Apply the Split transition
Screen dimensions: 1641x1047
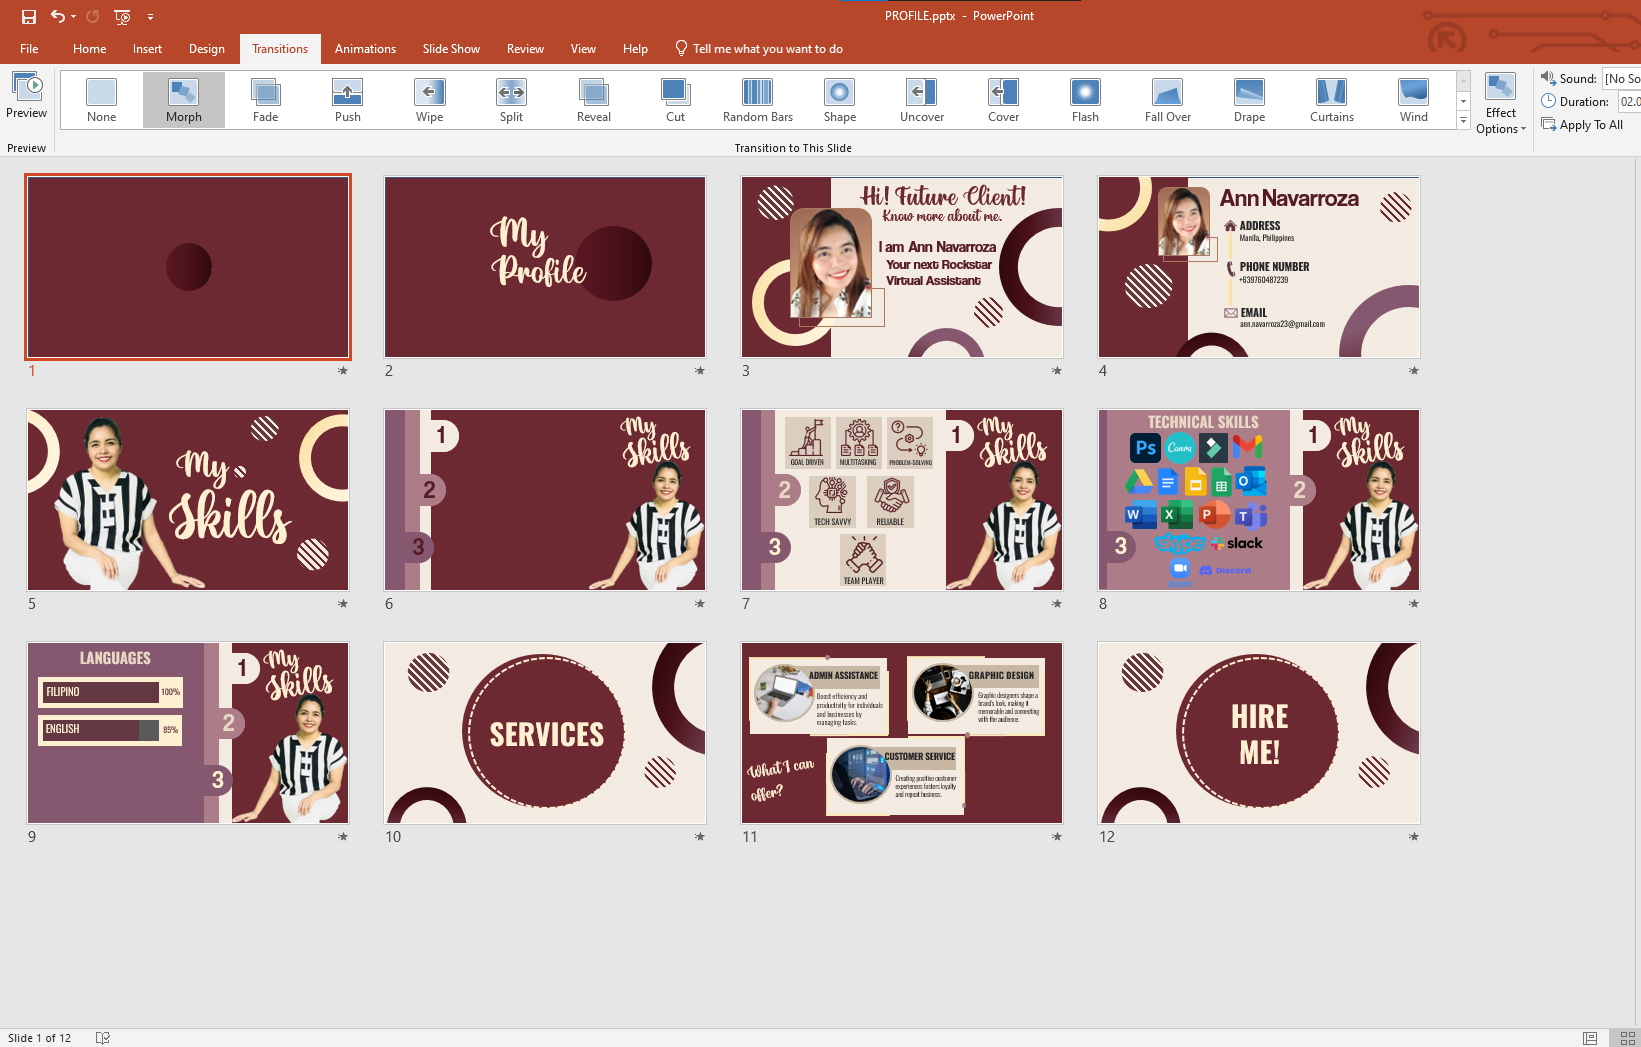coord(512,101)
